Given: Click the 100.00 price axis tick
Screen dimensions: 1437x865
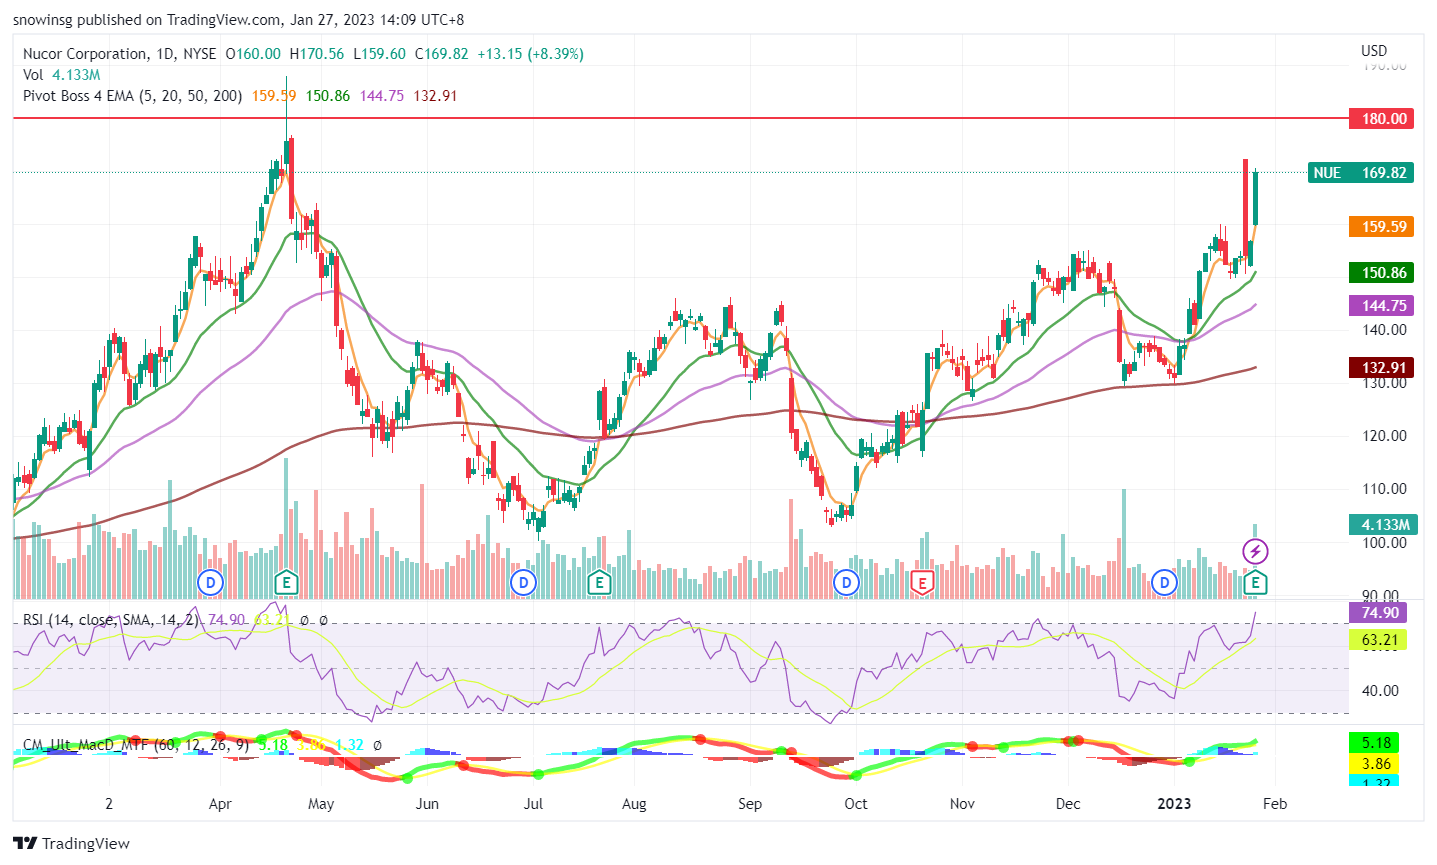Looking at the screenshot, I should (x=1384, y=542).
